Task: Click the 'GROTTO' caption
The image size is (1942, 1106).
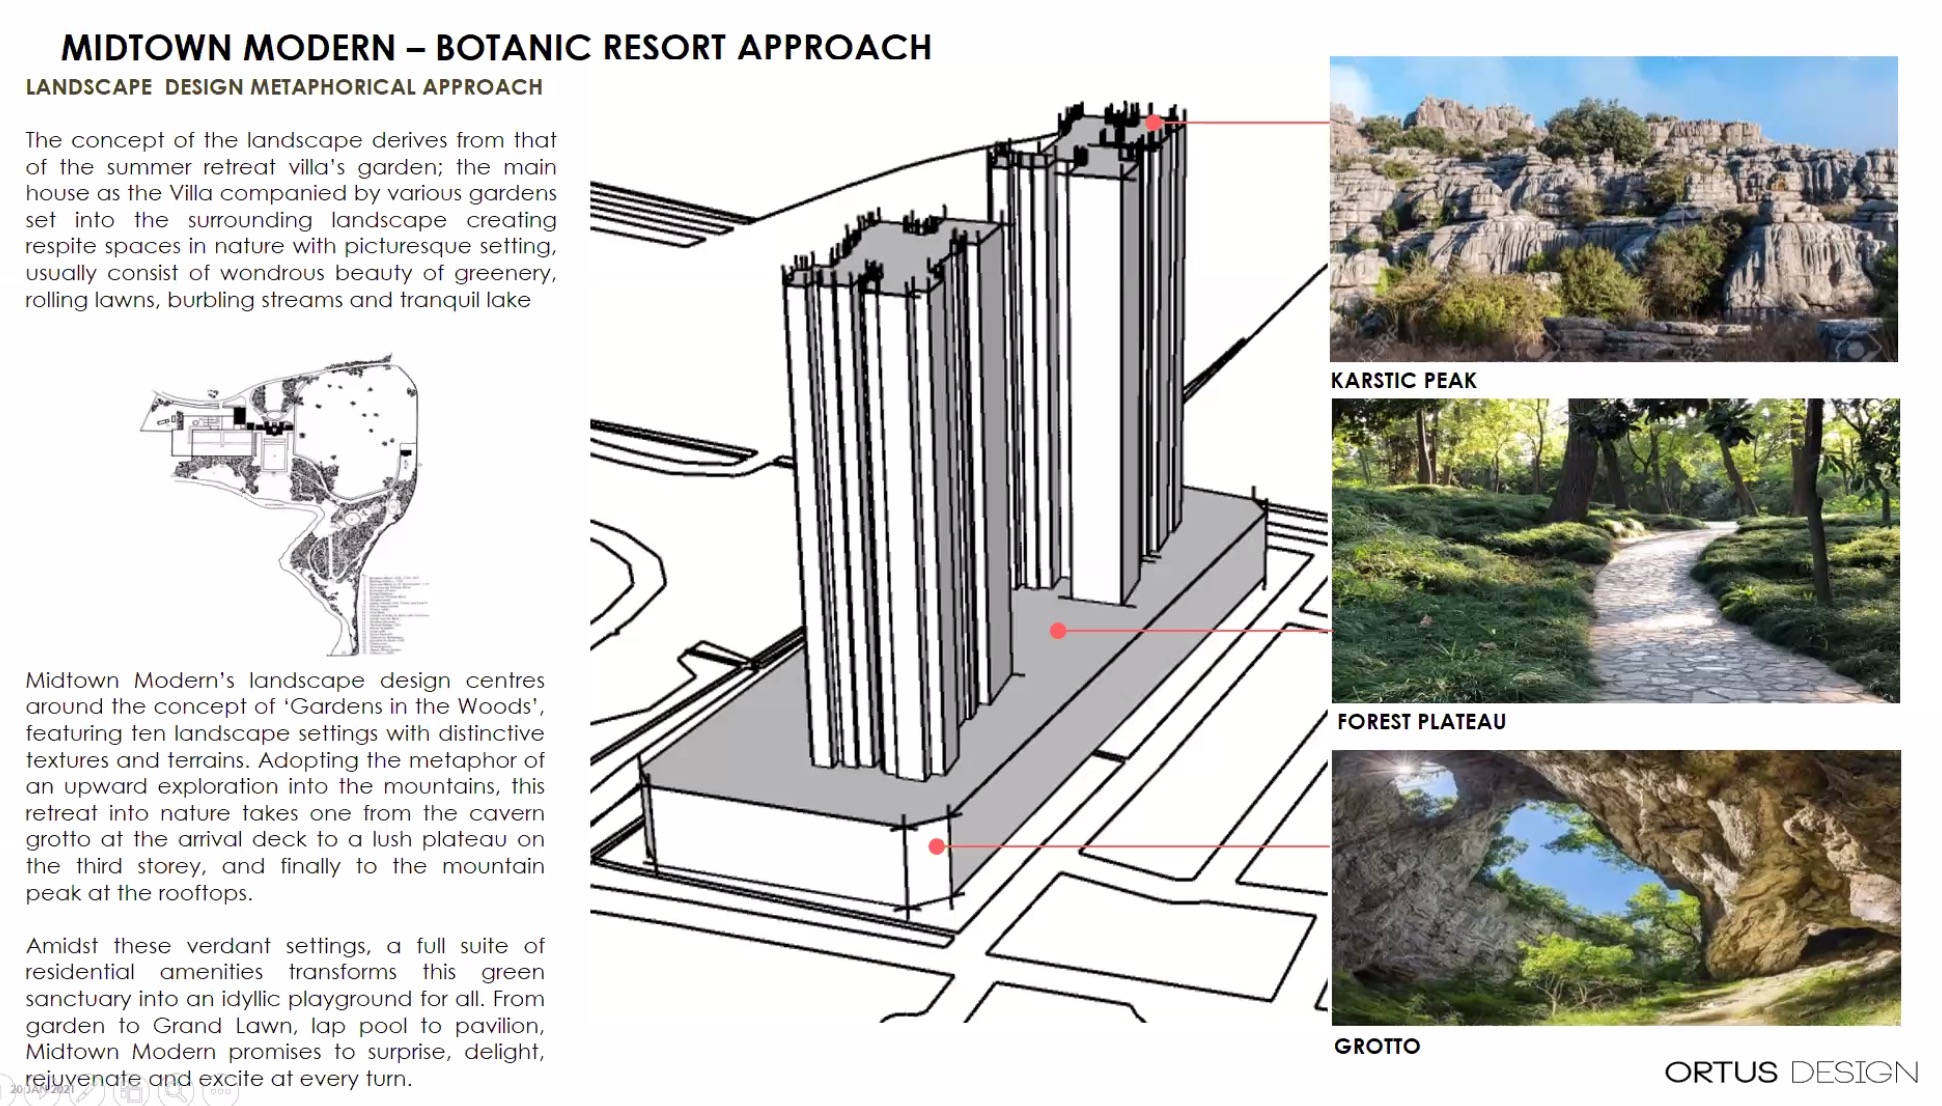Action: (1377, 1046)
